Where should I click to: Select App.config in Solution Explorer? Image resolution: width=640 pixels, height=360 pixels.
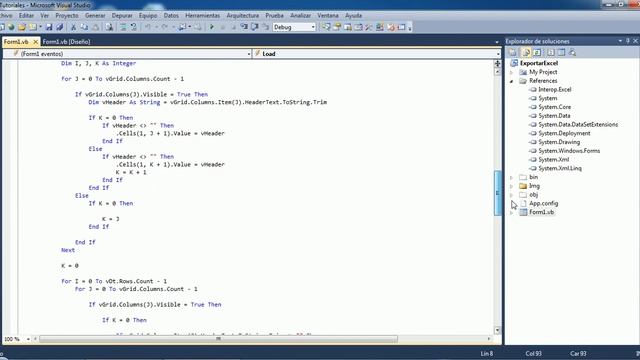tap(544, 203)
